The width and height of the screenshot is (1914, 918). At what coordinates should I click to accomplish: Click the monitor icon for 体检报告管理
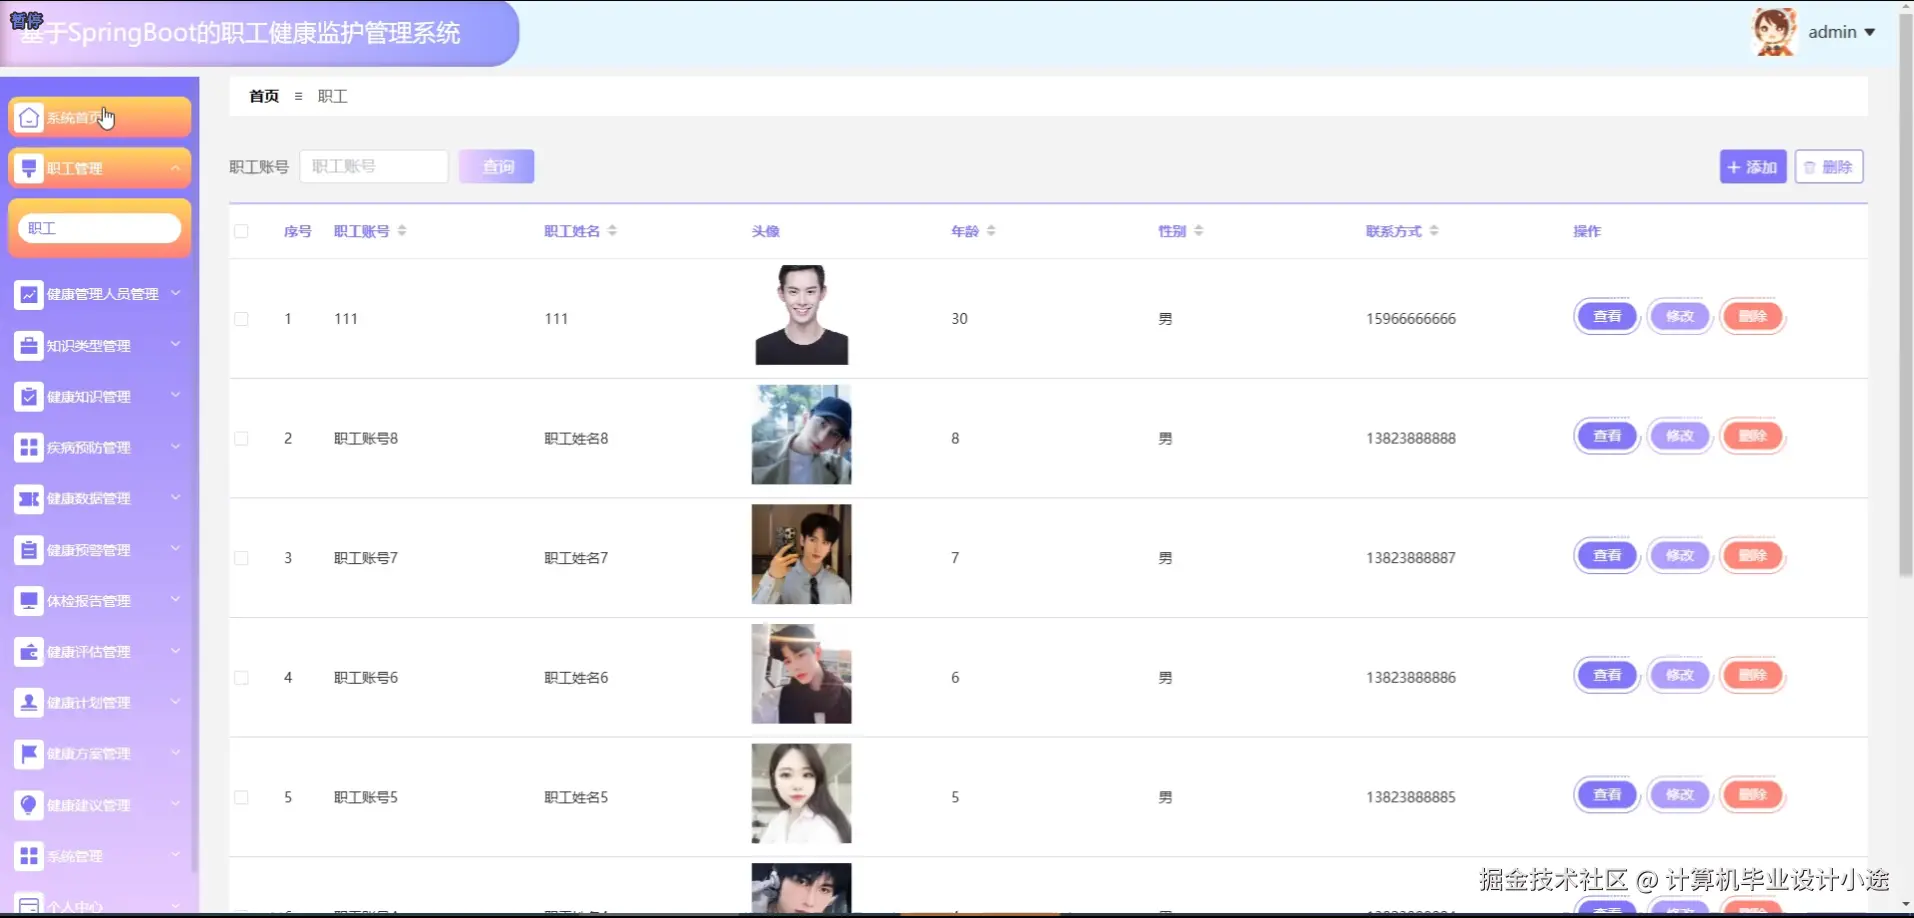[x=29, y=601]
